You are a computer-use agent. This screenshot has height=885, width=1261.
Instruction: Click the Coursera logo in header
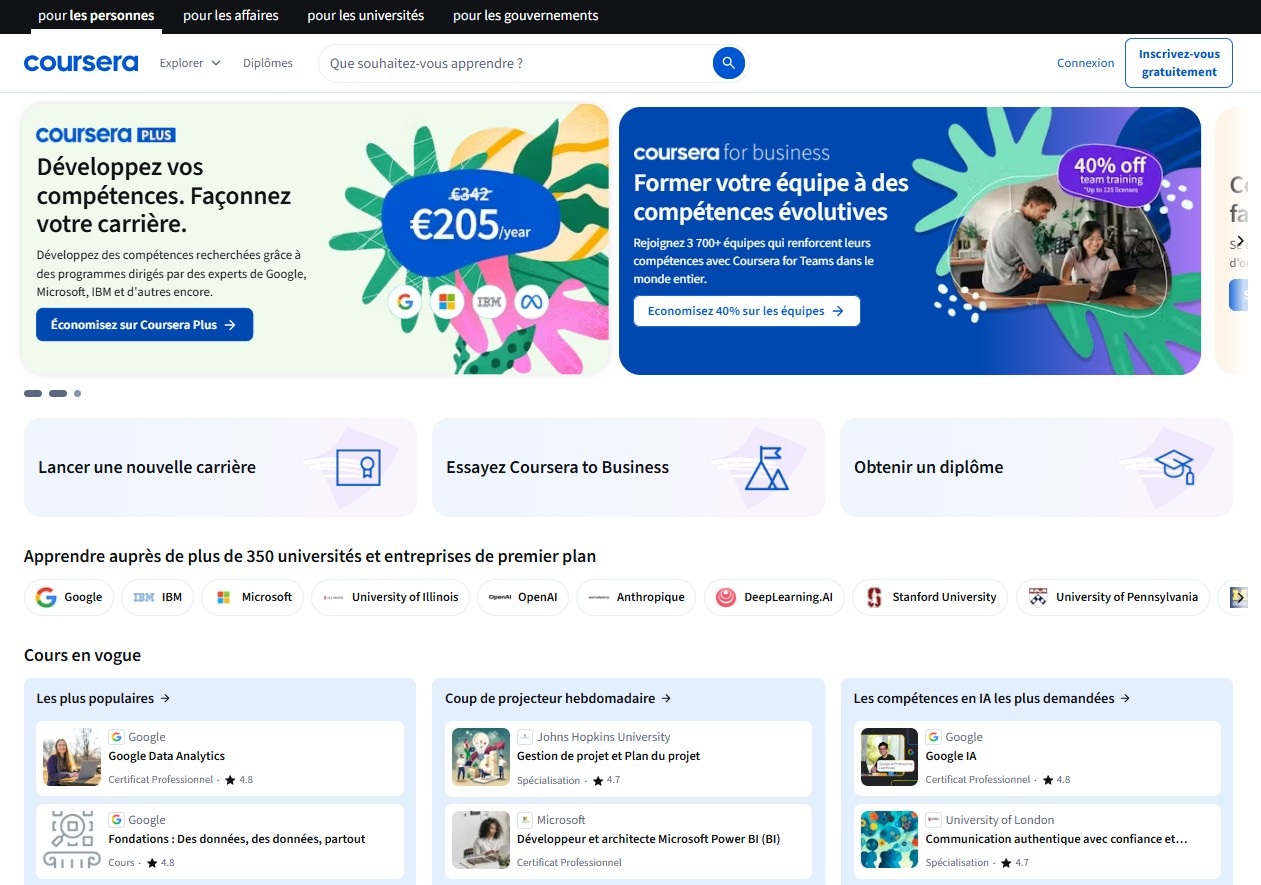pos(81,63)
